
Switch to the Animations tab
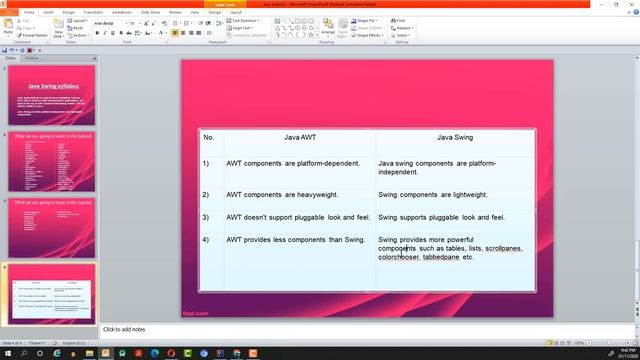point(122,12)
